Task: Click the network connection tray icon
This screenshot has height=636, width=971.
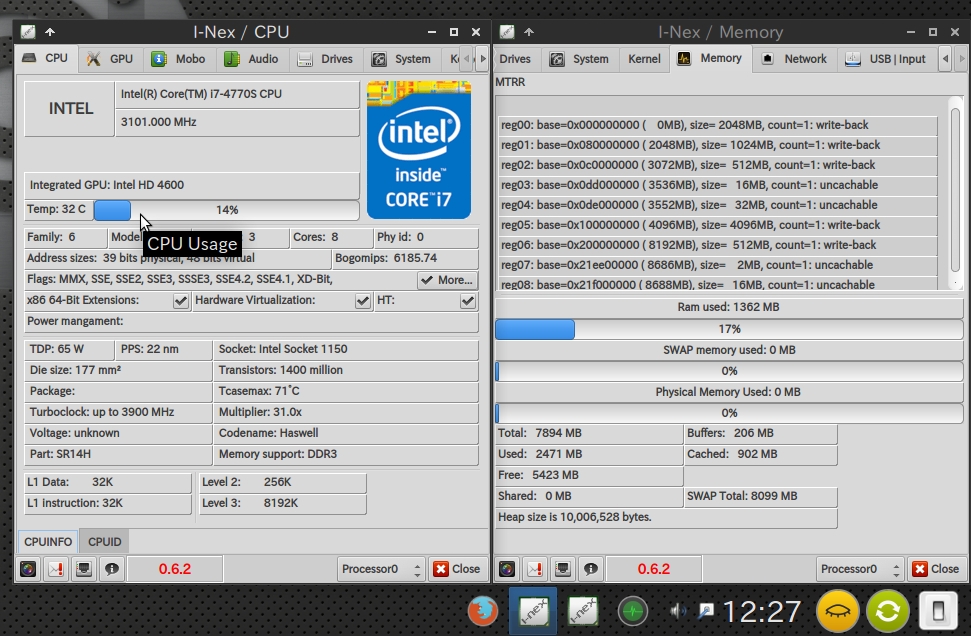Action: (706, 612)
